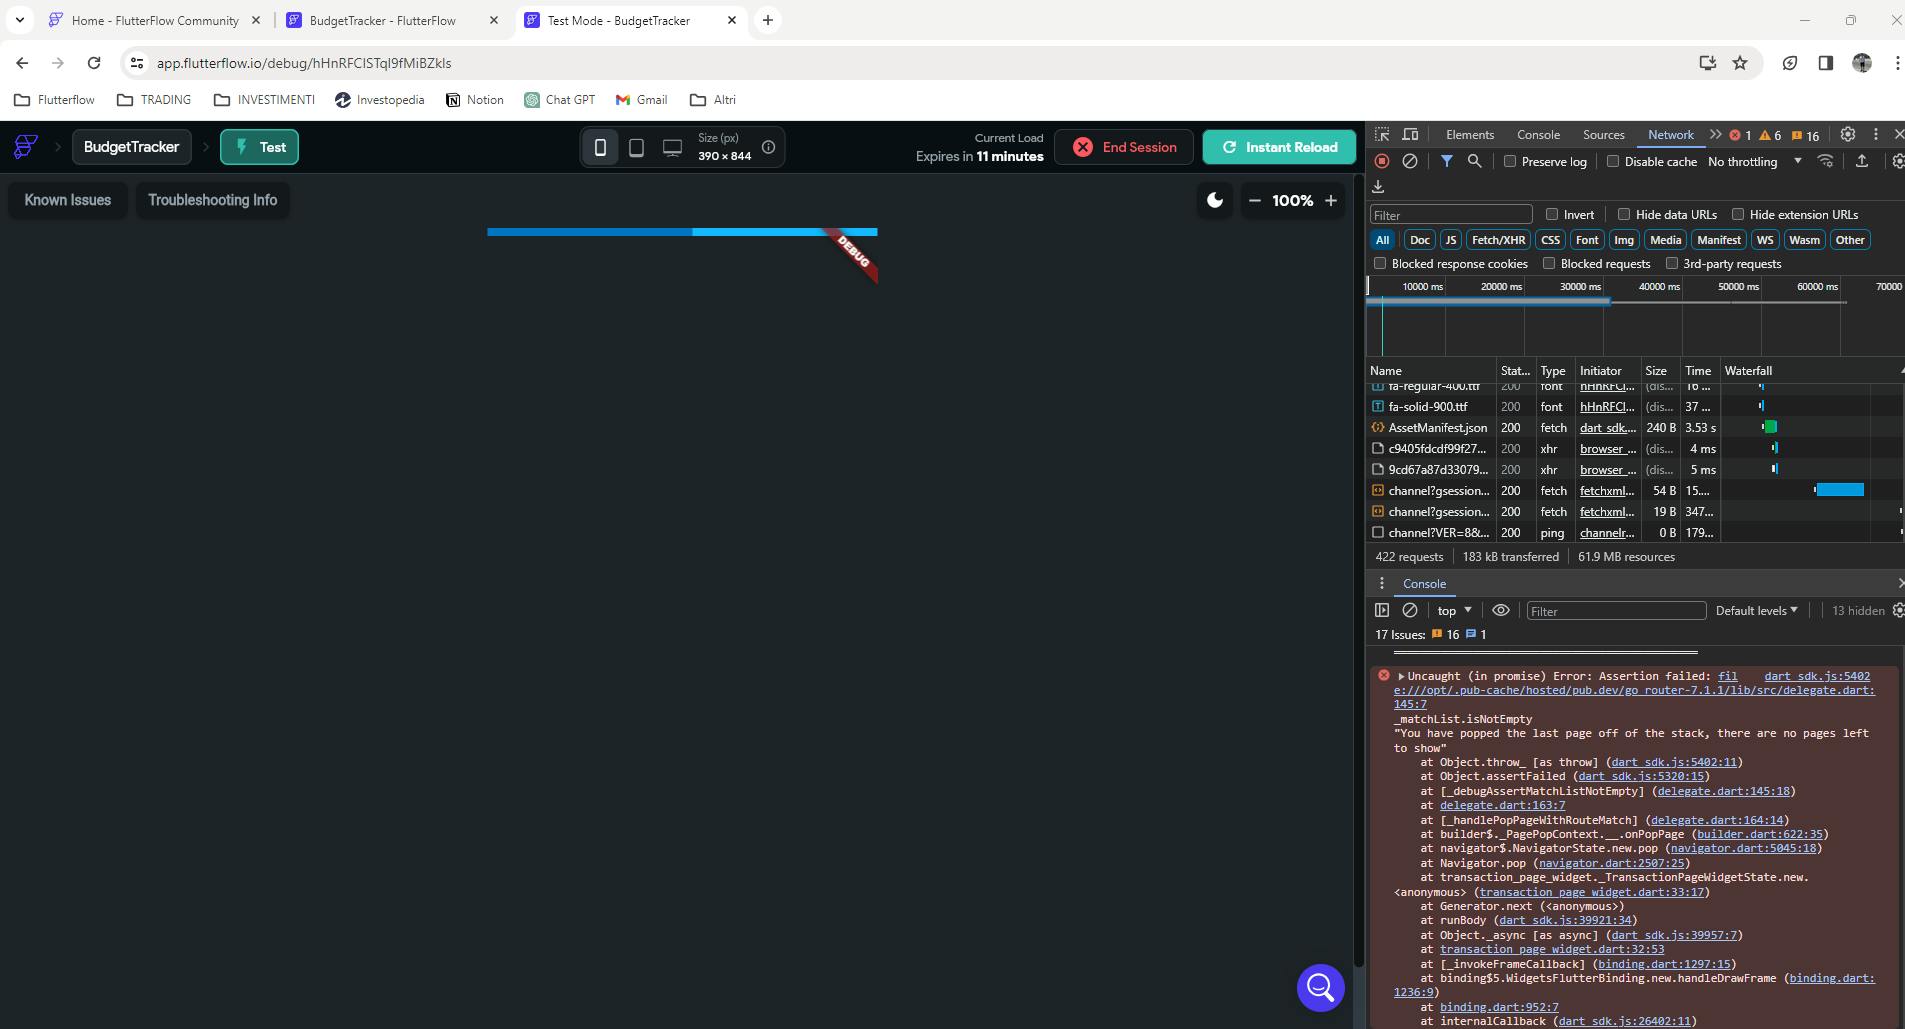Open the dart_sdk.js:5402 source link
1905x1029 pixels.
click(x=1817, y=676)
